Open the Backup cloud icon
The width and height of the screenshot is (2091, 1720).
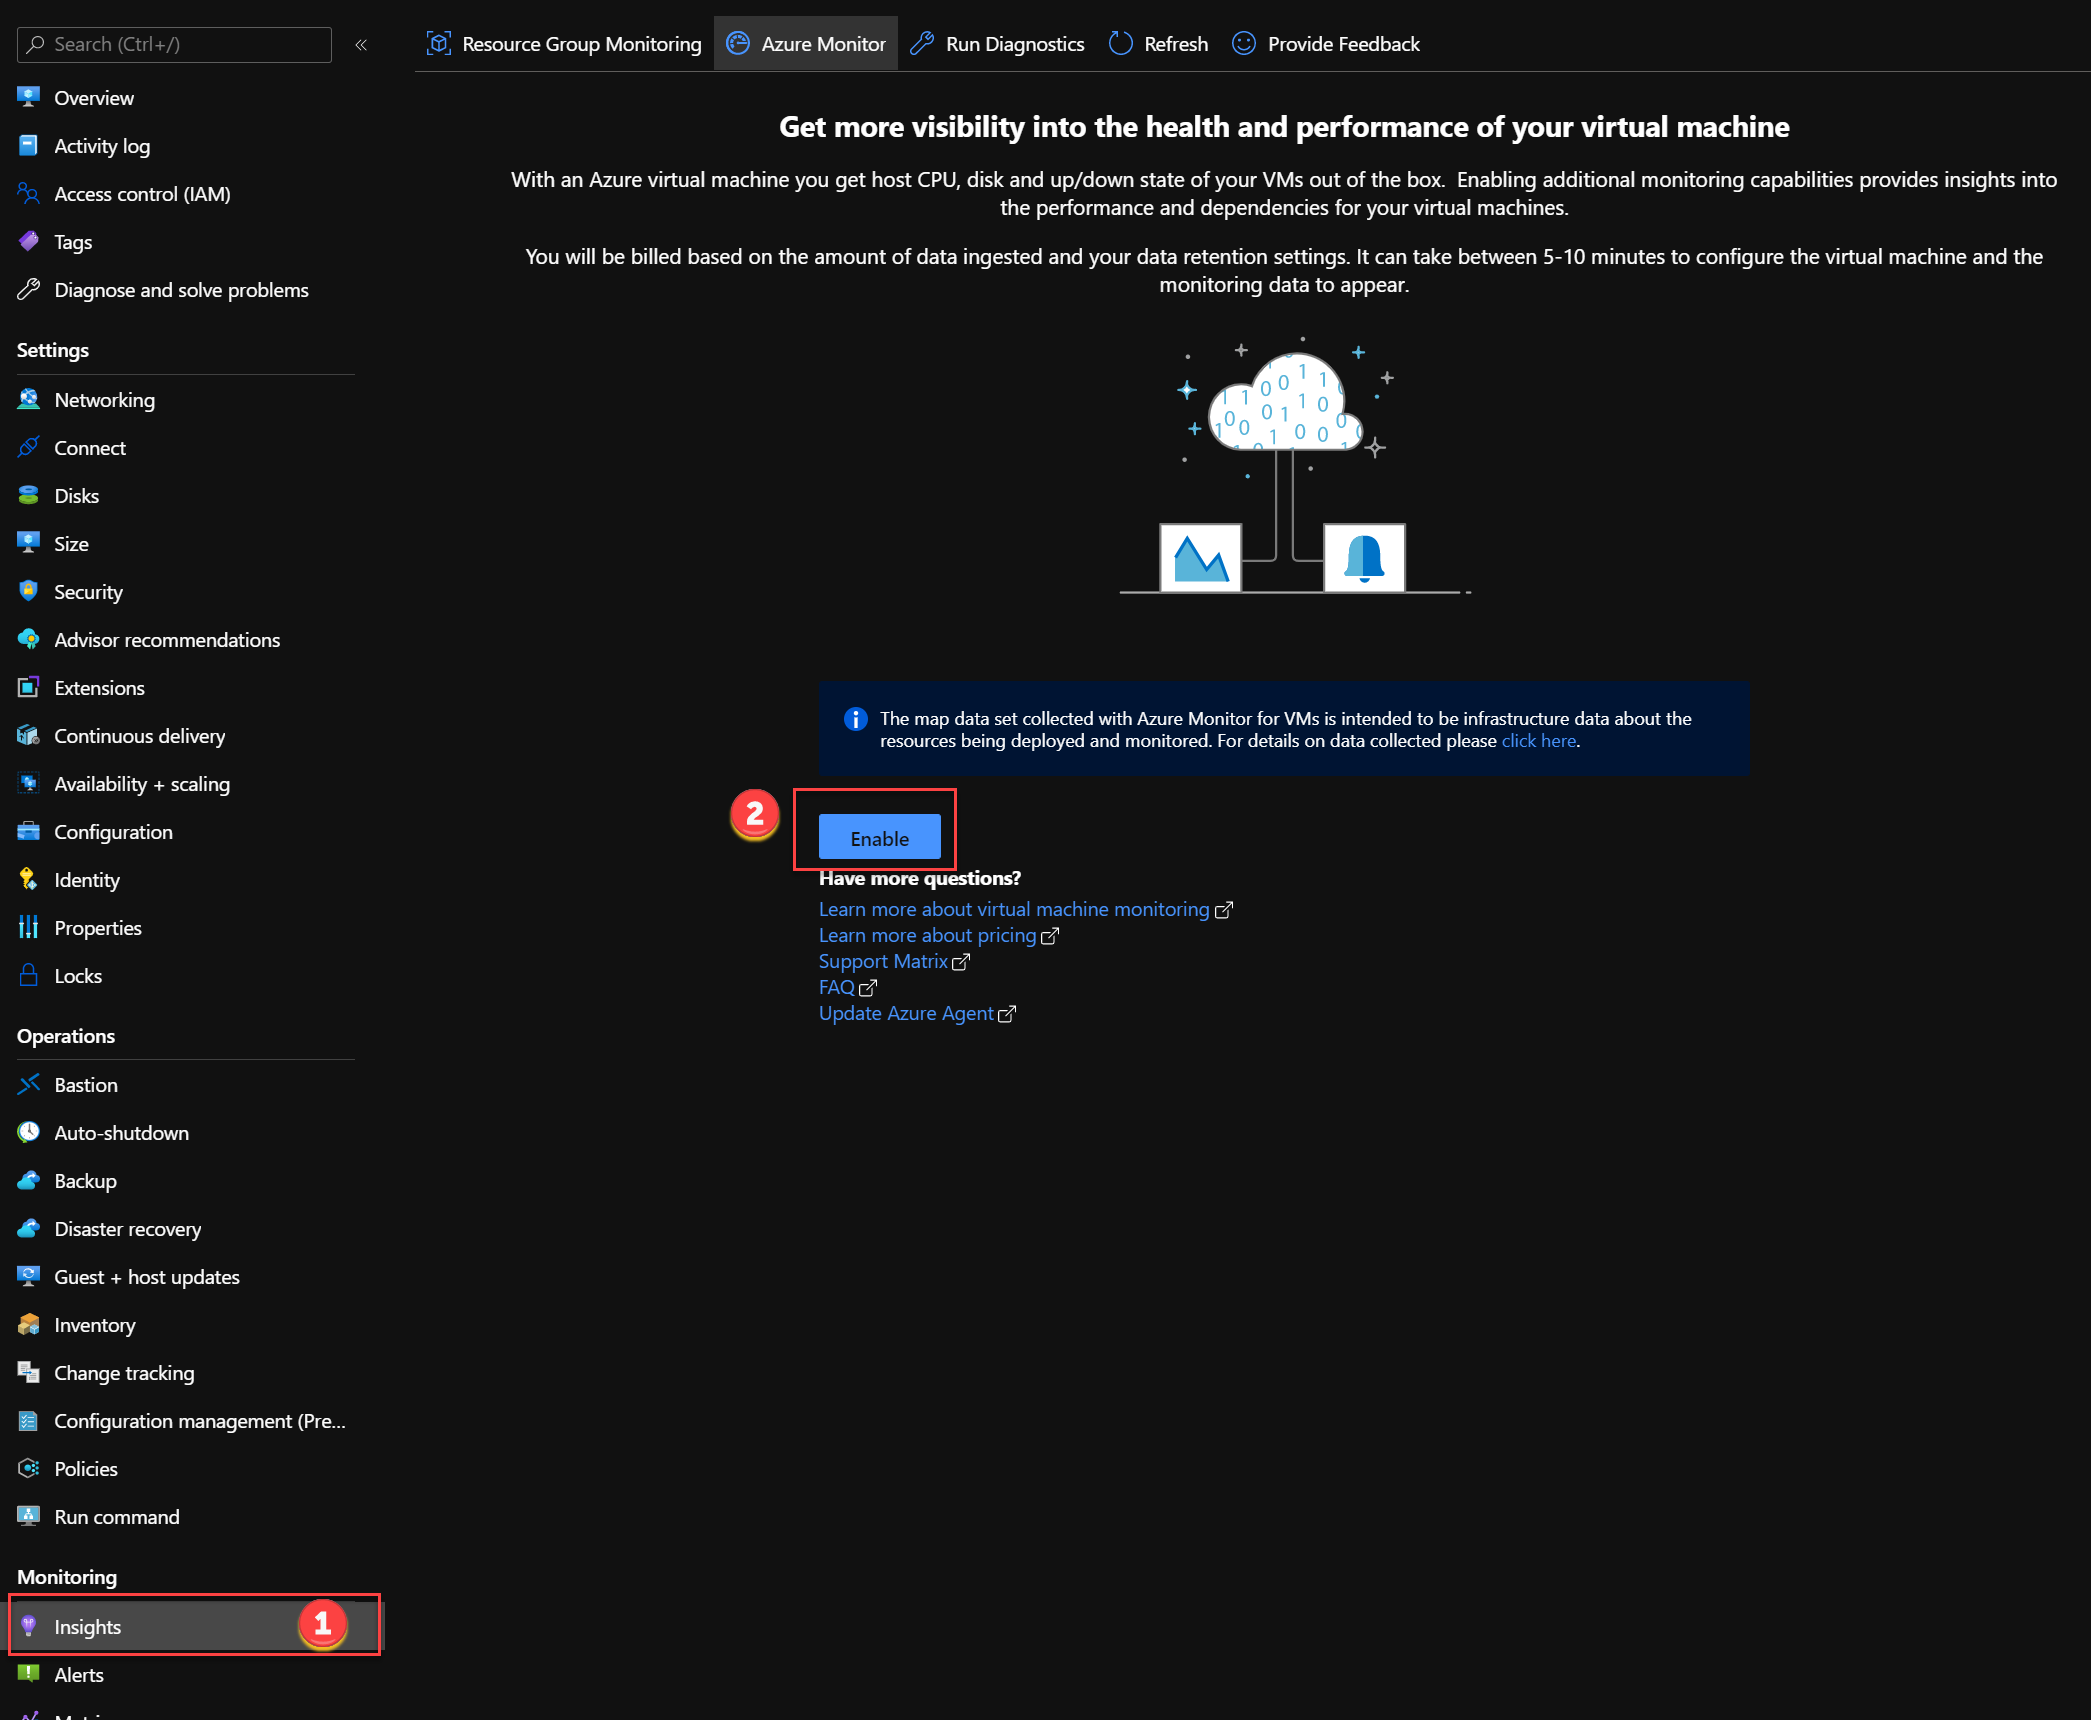tap(29, 1180)
